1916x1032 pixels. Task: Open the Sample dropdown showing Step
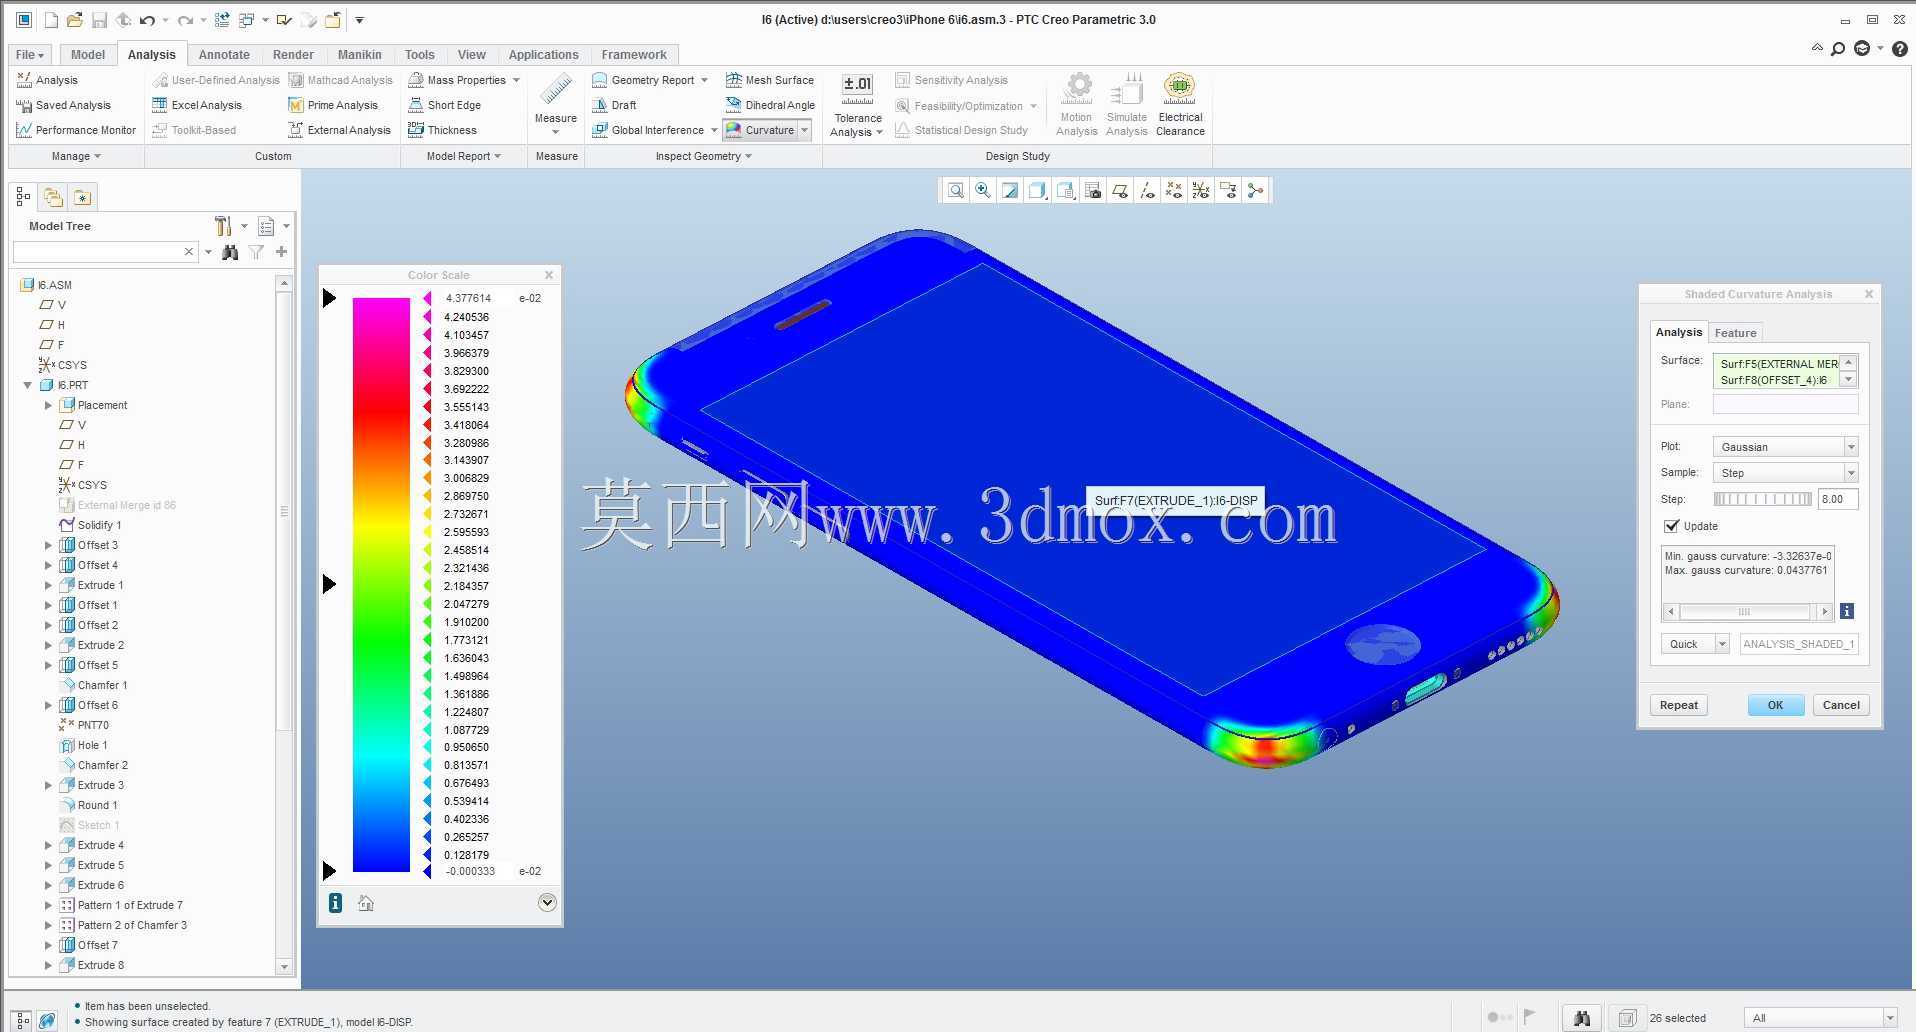tap(1785, 473)
